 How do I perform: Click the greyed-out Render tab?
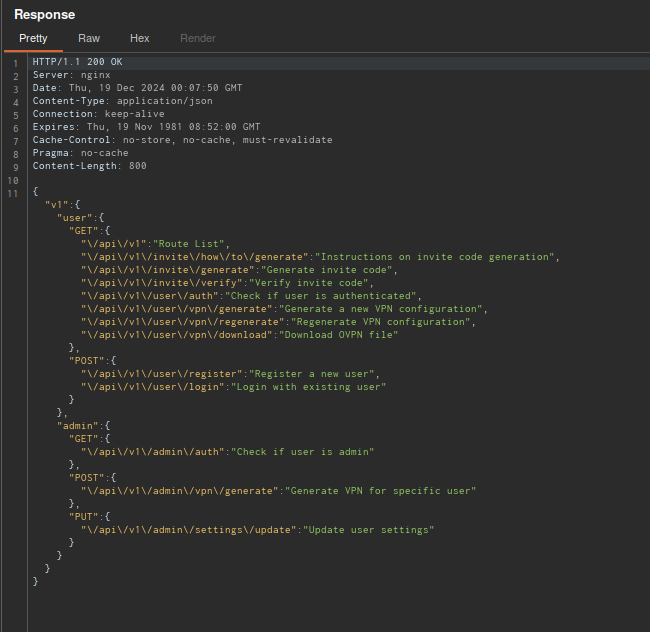pyautogui.click(x=197, y=38)
